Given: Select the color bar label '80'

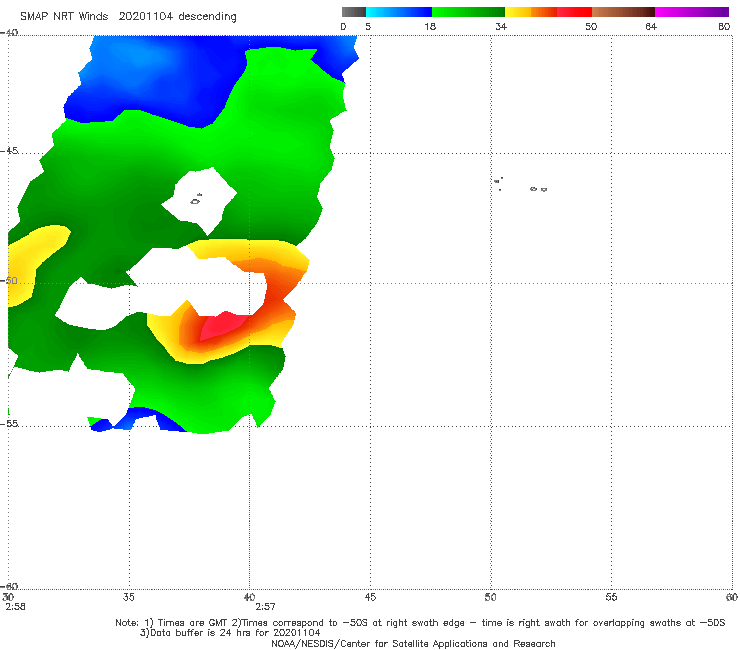Looking at the screenshot, I should pyautogui.click(x=724, y=26).
